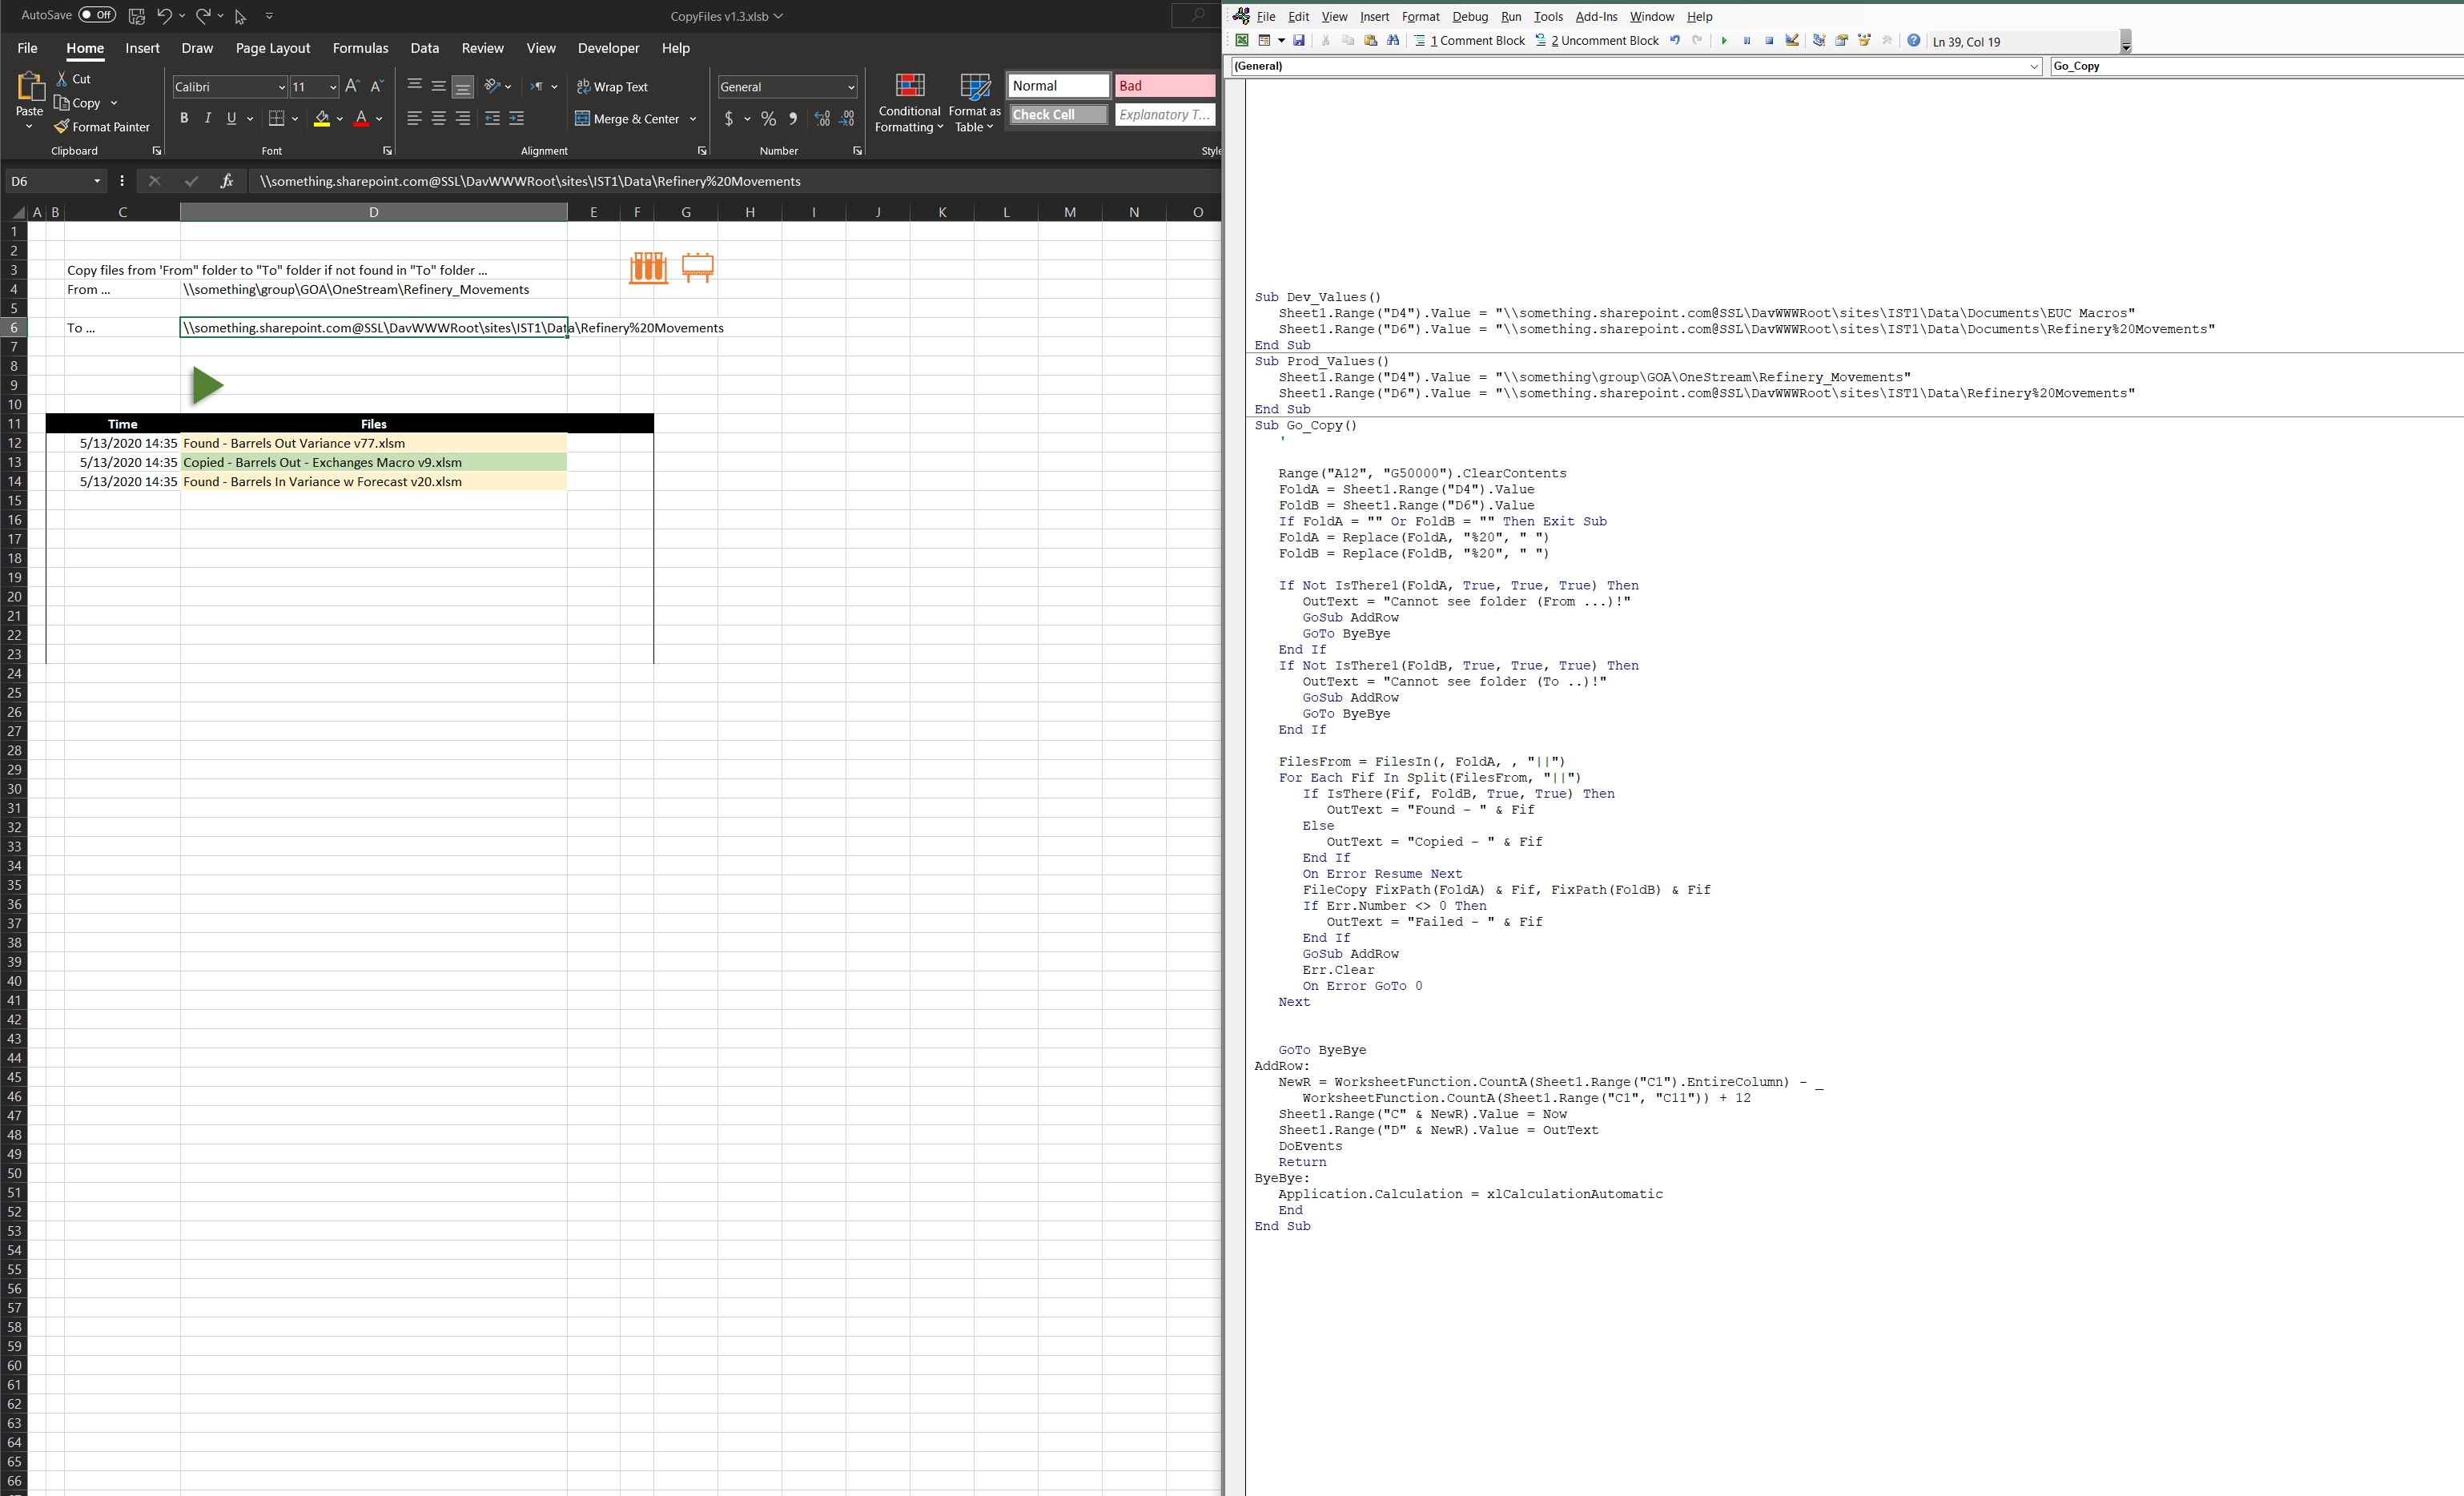This screenshot has height=1496, width=2464.
Task: Click the VBA Run Sub play icon
Action: tap(1723, 41)
